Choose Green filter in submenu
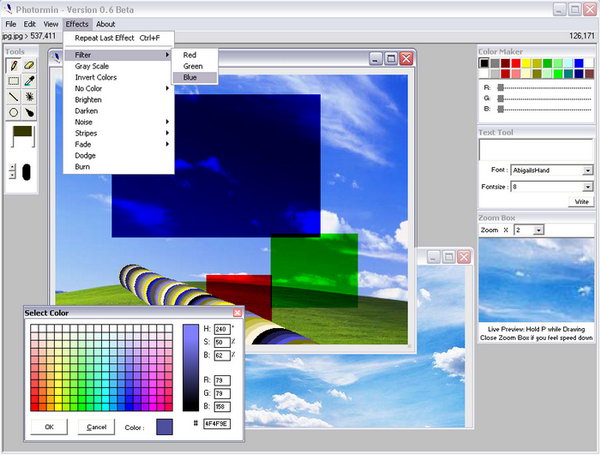 [195, 66]
